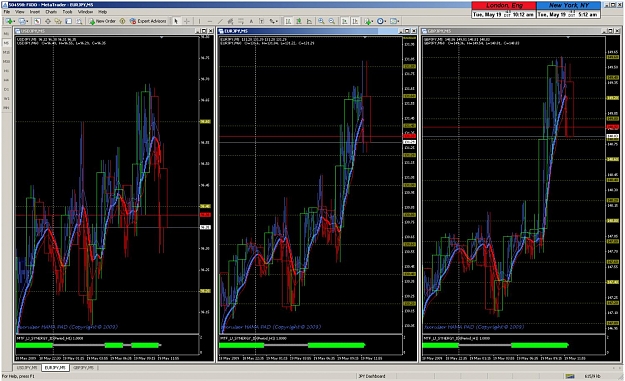Click the gold coin icon beside New Order
The width and height of the screenshot is (625, 381).
click(122, 21)
